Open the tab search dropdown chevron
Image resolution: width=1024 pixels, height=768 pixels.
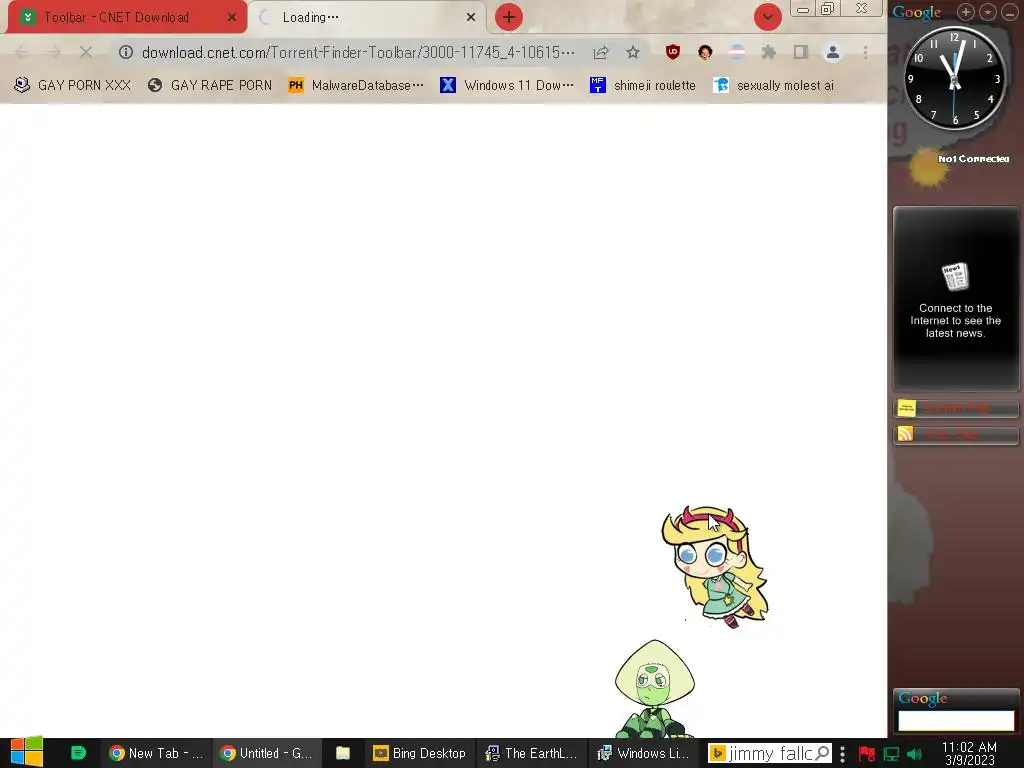point(767,17)
